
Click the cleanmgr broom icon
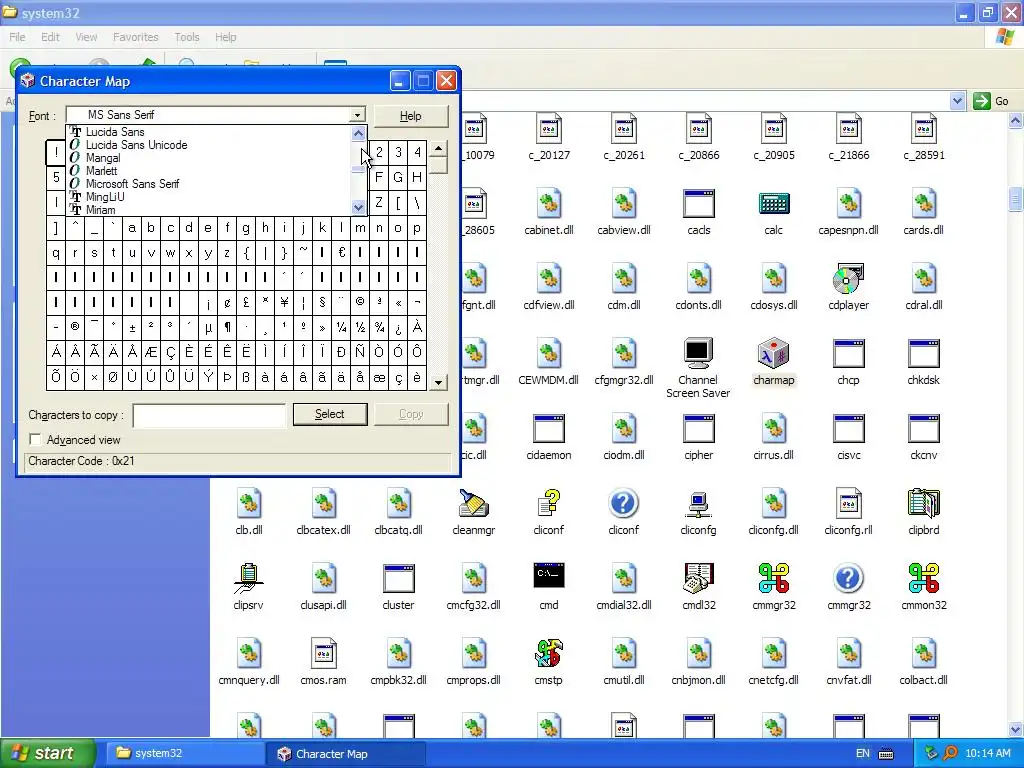click(x=473, y=504)
